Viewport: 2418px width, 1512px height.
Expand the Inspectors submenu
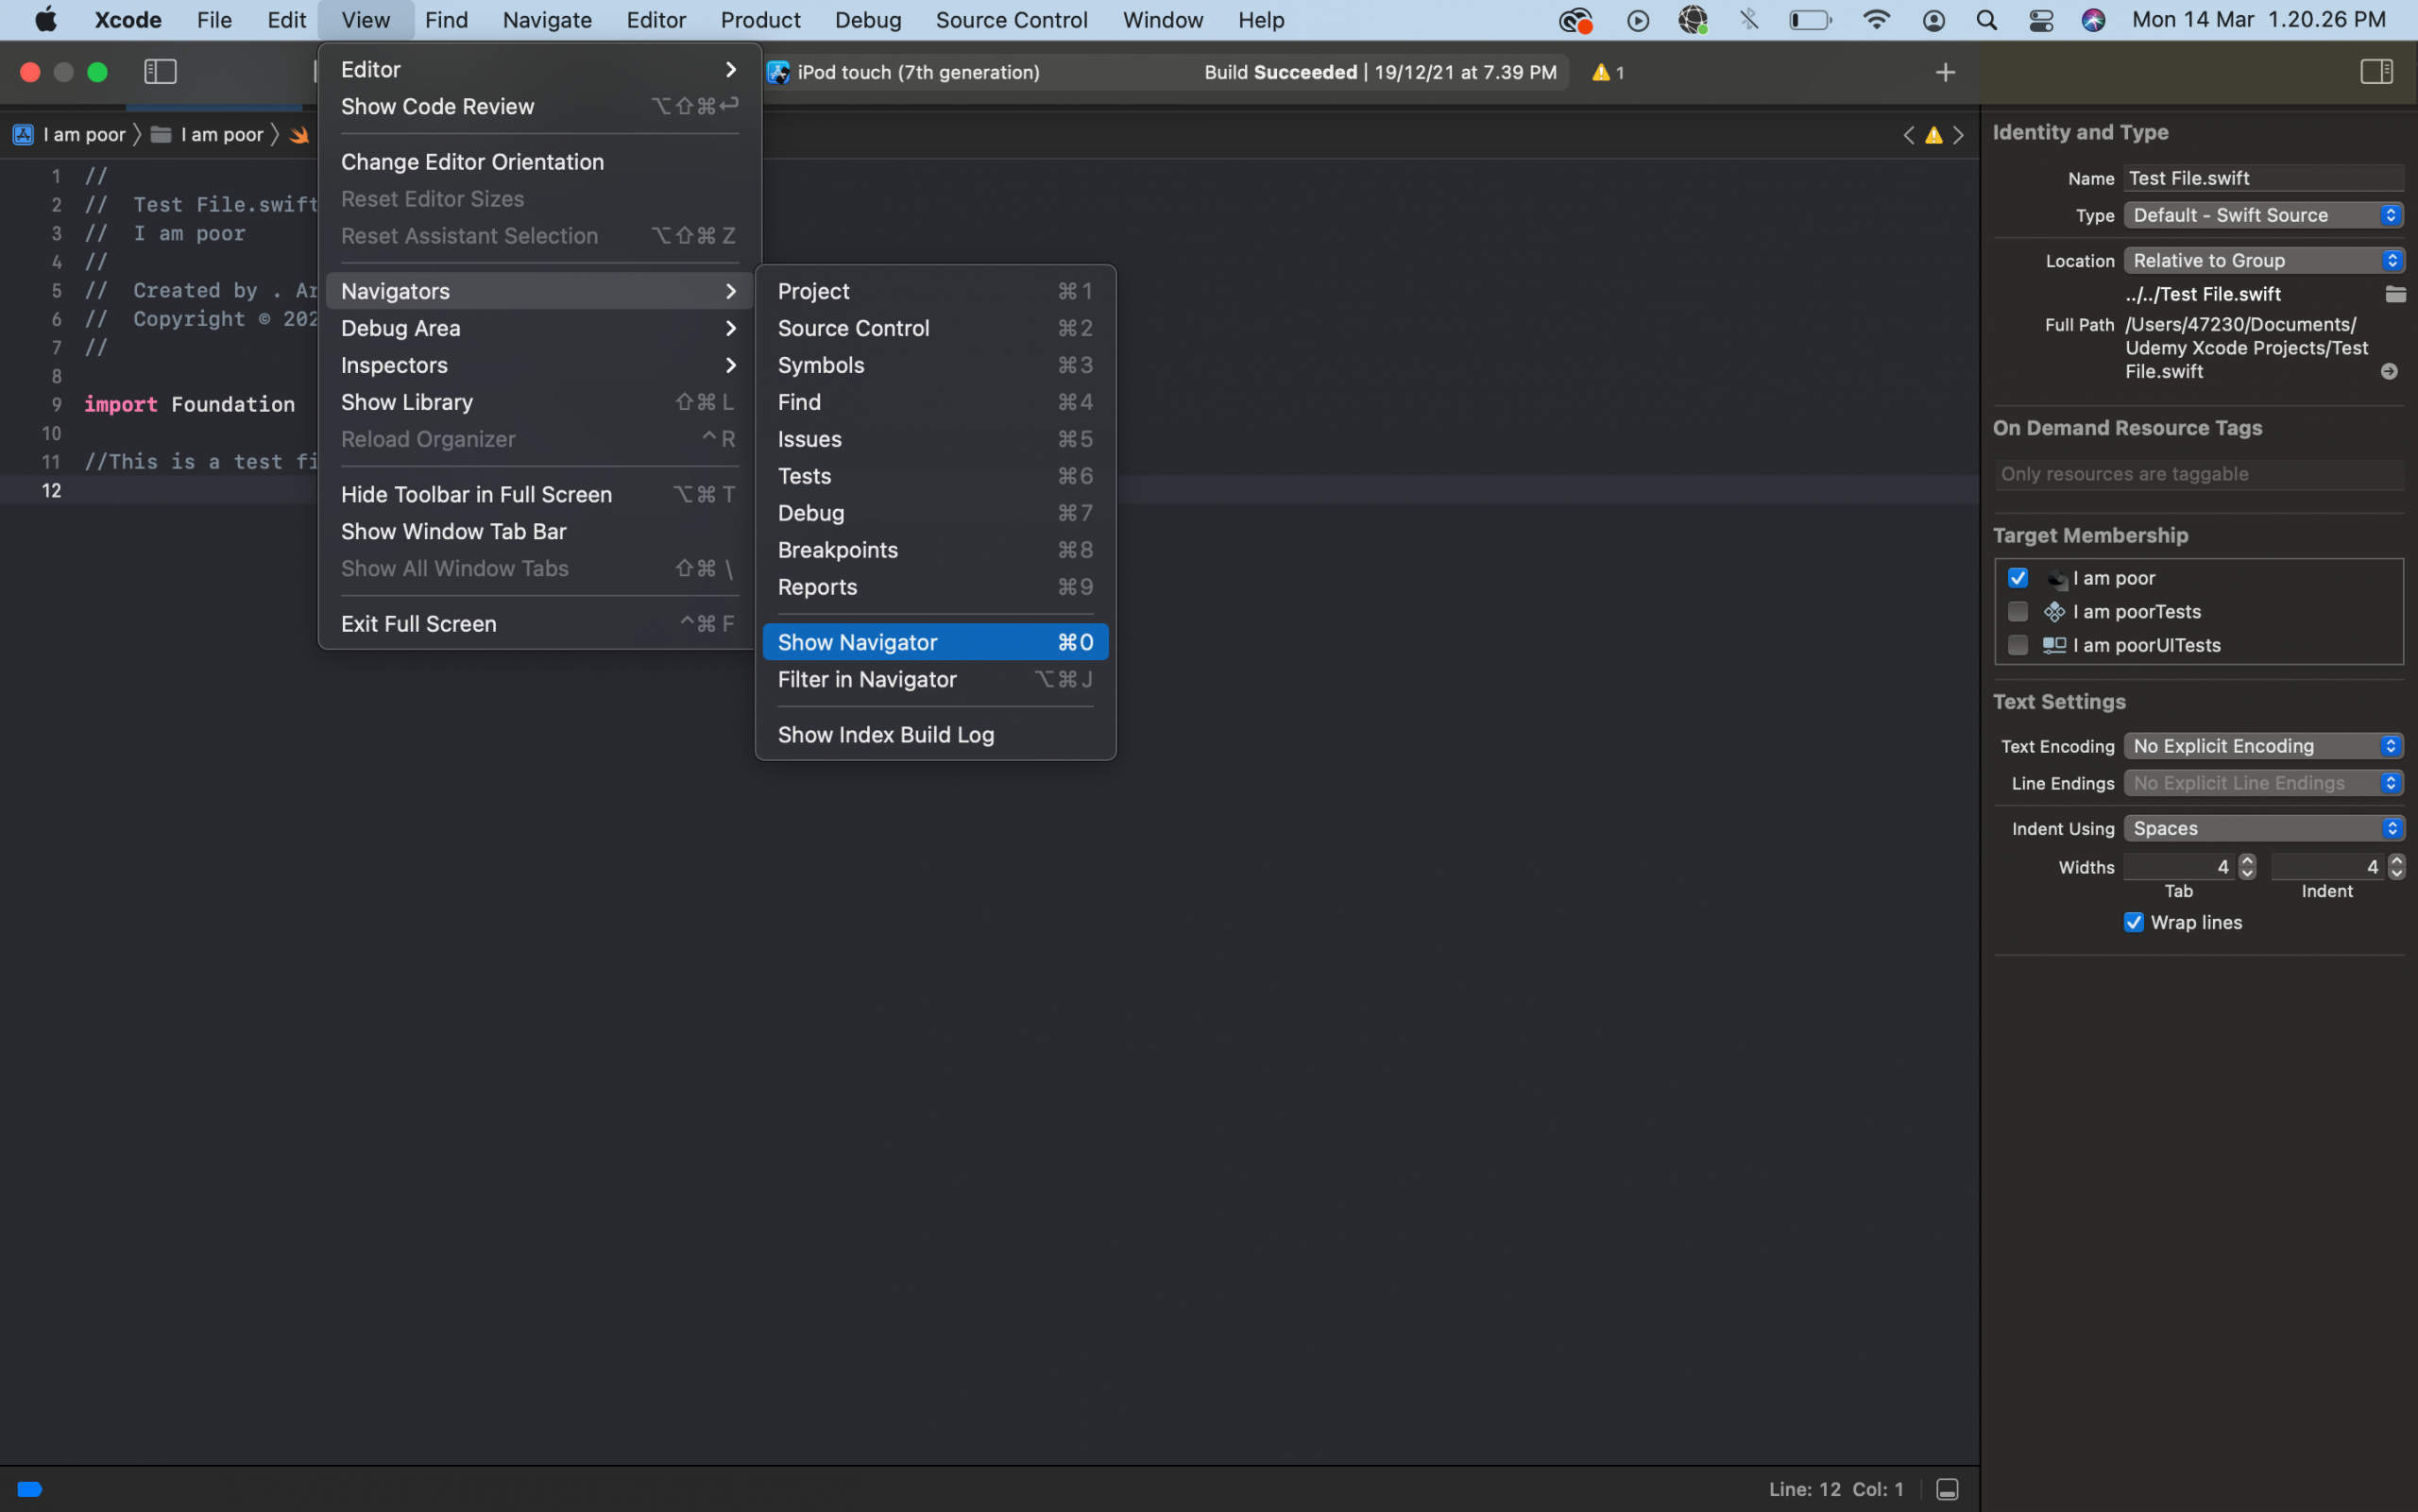coord(538,365)
